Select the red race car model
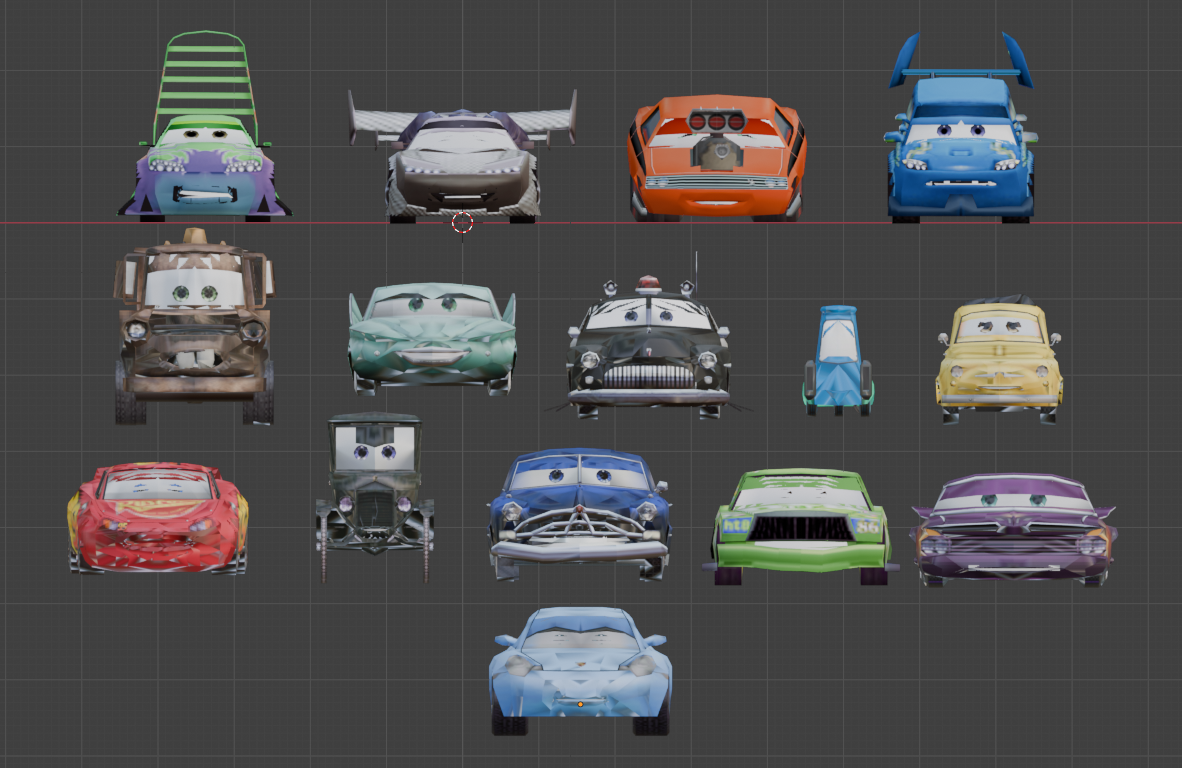Screen dimensions: 1182x768 (158, 519)
